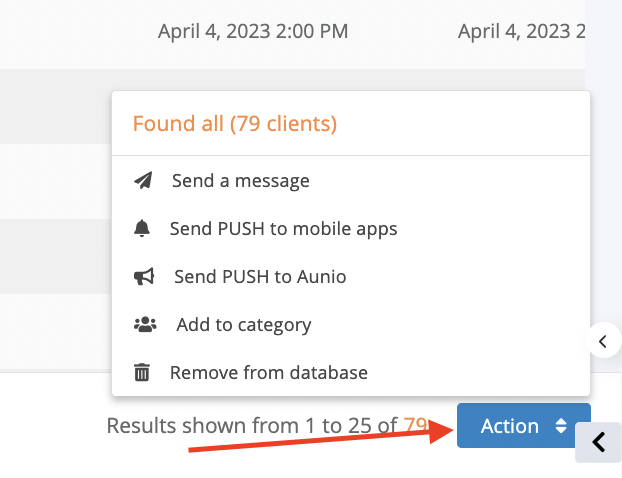Click the Action label on blue button
The image size is (622, 478).
tap(510, 426)
